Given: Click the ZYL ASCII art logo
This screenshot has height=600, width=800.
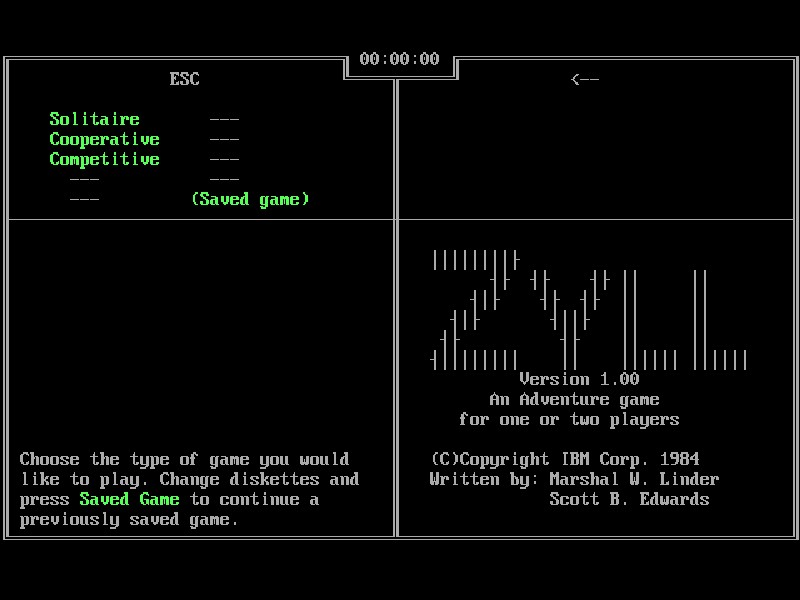Looking at the screenshot, I should tap(589, 309).
